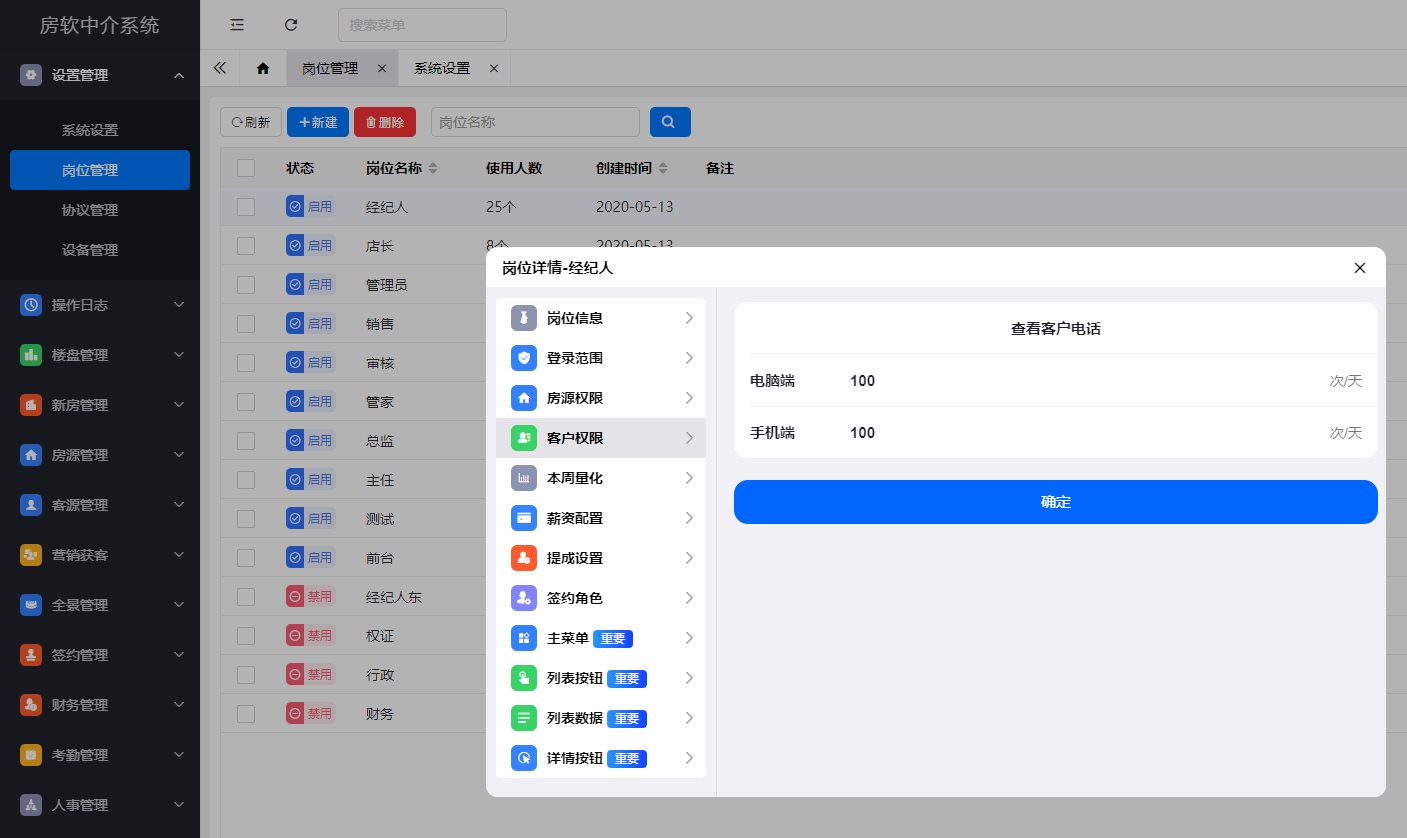Click the 启用 status badge for 管理员

310,285
